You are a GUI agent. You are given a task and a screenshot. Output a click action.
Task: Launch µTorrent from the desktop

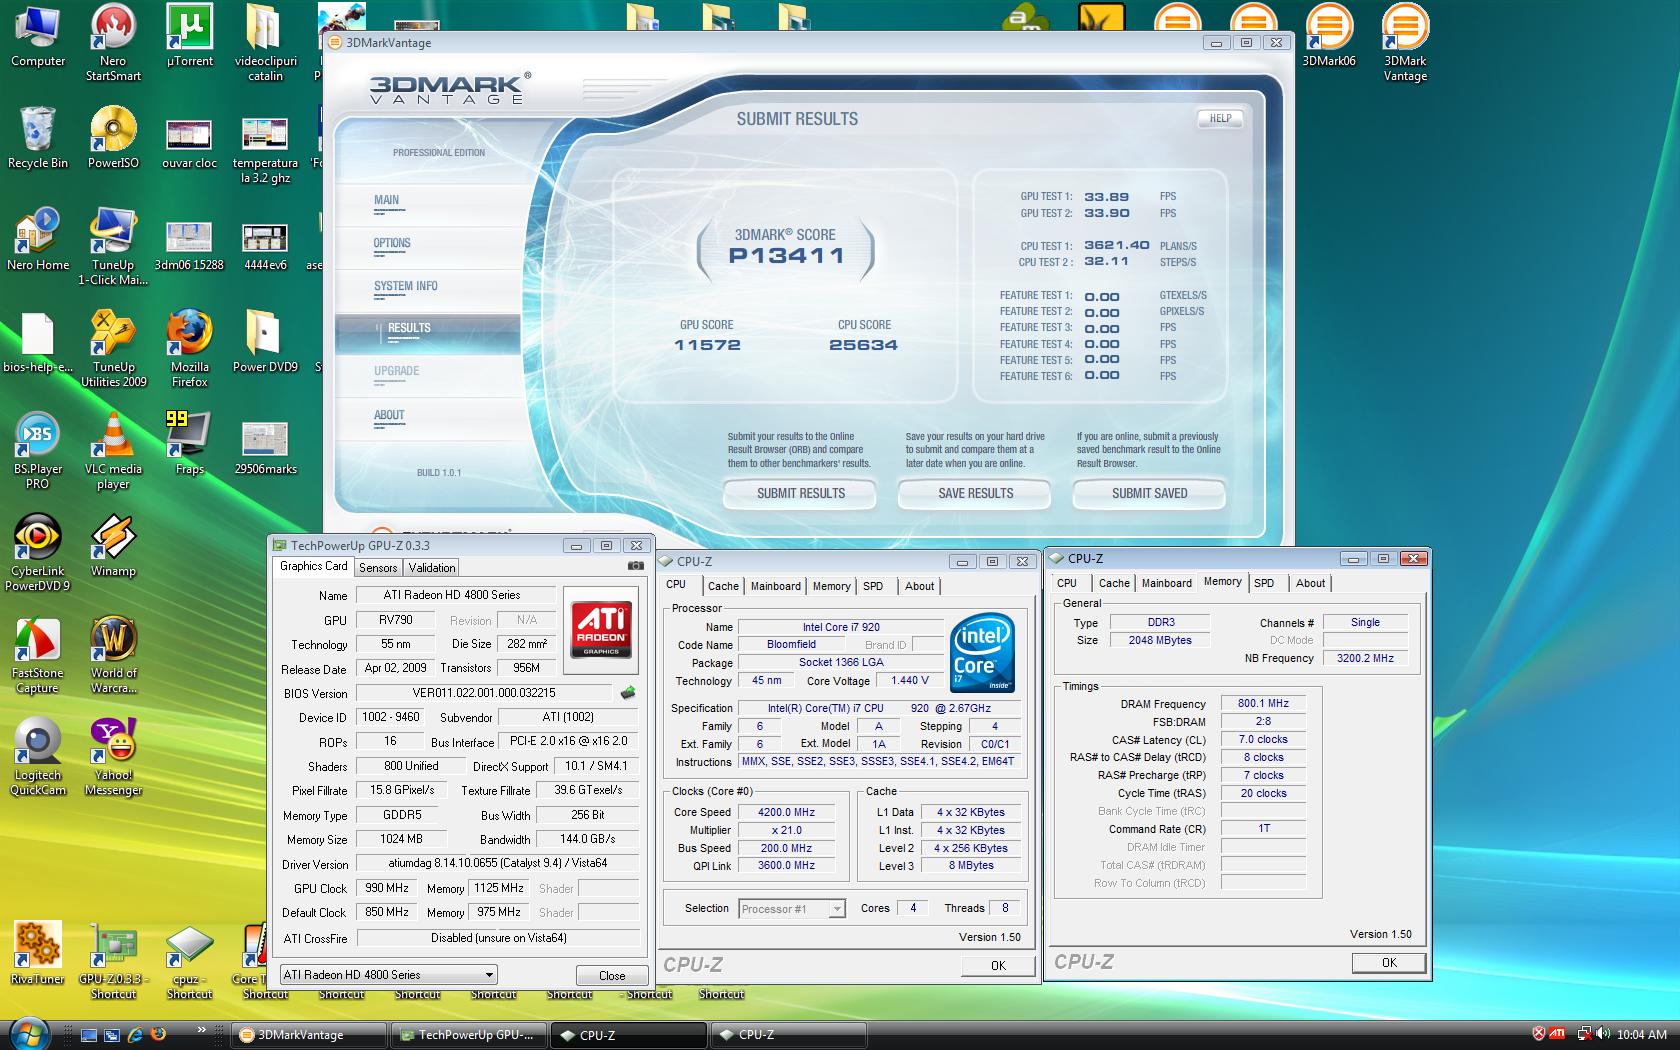tap(189, 36)
